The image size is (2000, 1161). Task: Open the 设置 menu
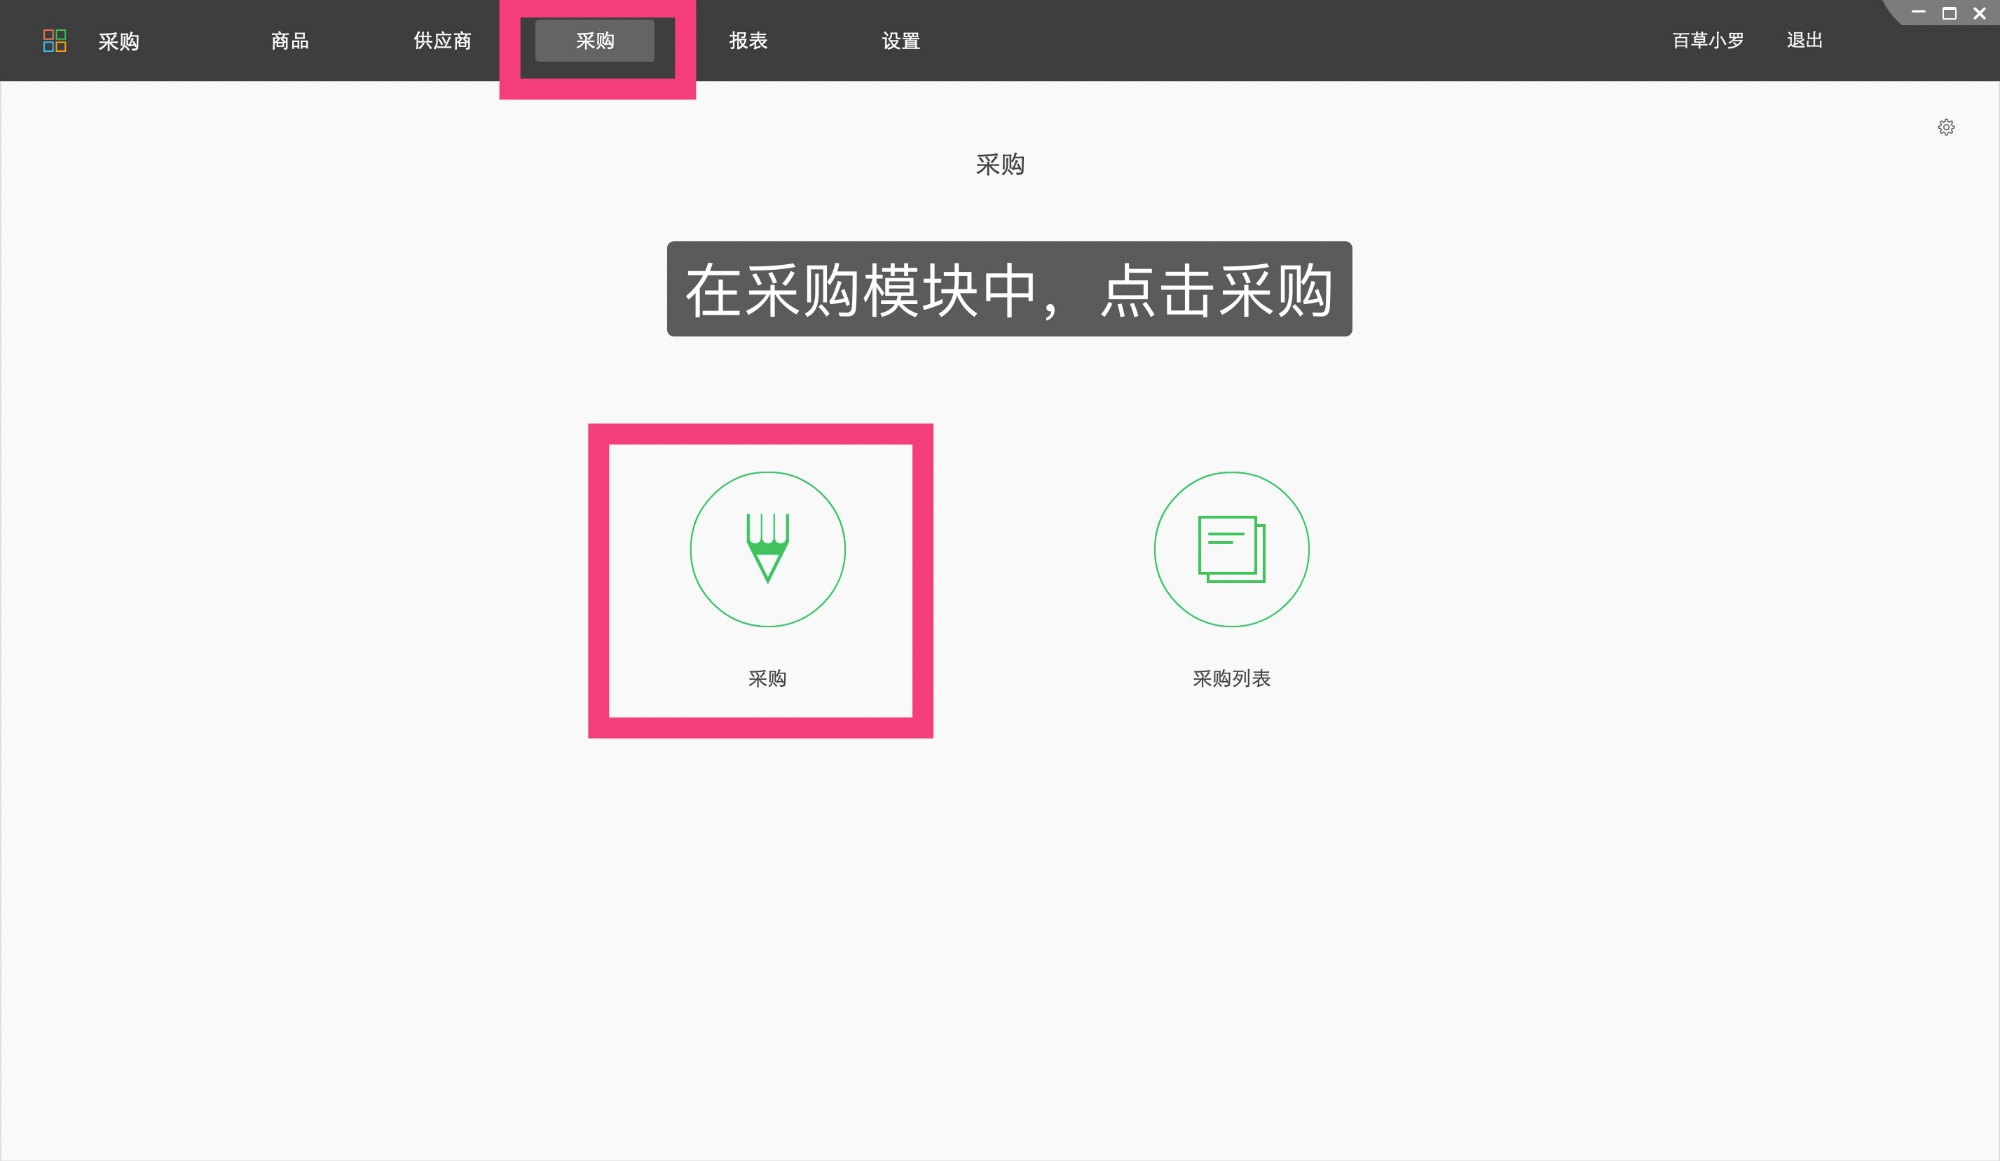pos(900,40)
